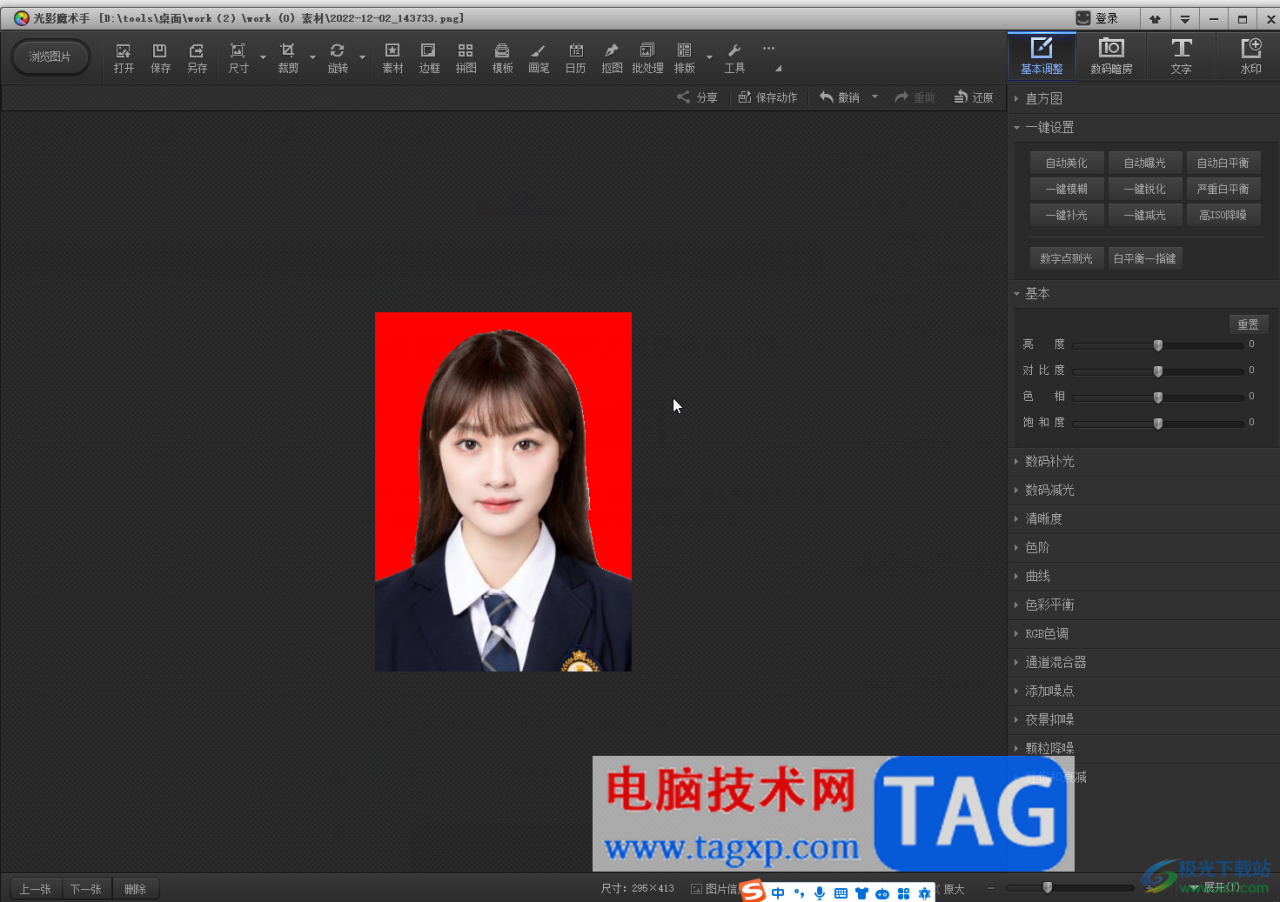Select the 裁剪 crop tool
The image size is (1280, 902).
pyautogui.click(x=288, y=58)
